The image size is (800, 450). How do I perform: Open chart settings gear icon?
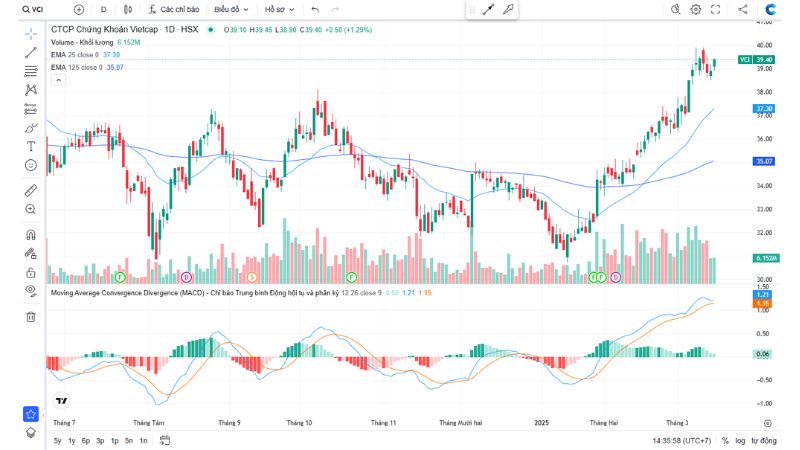pos(696,9)
